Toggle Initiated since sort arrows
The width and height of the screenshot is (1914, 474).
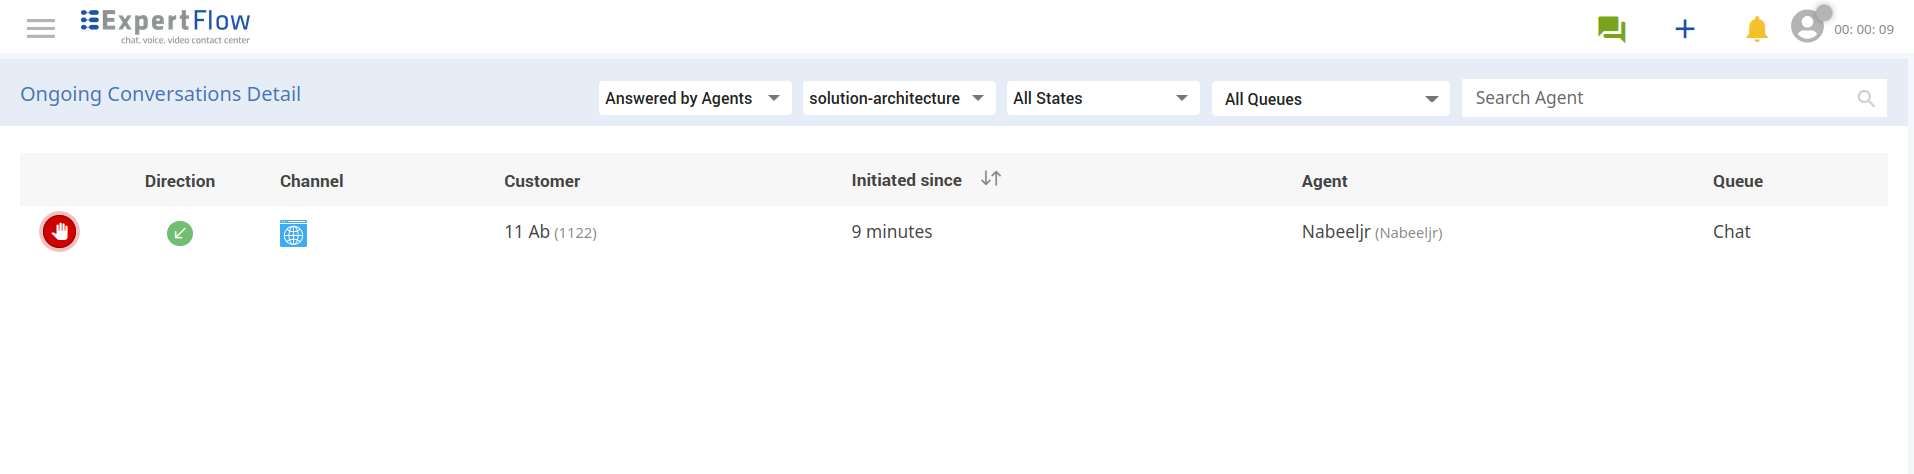[991, 179]
